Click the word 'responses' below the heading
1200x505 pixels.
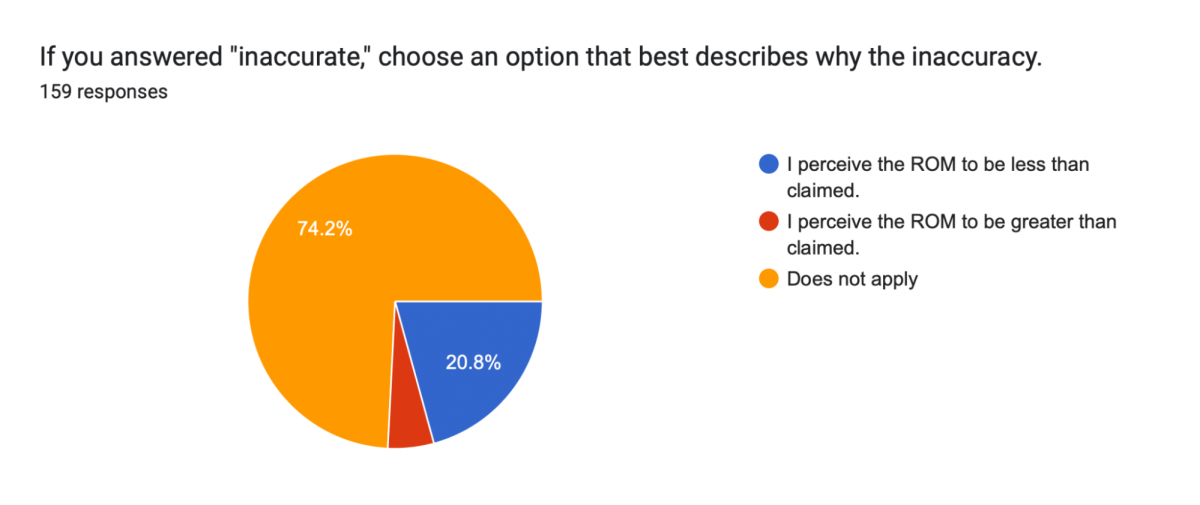(122, 92)
